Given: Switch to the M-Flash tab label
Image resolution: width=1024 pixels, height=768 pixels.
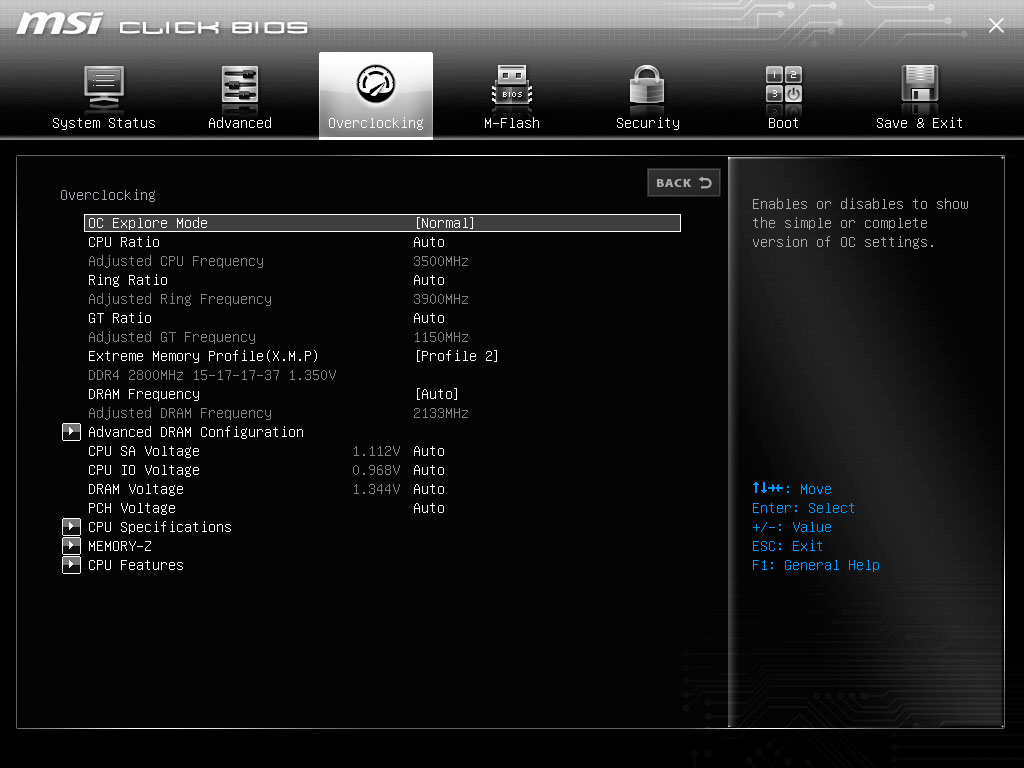Looking at the screenshot, I should click(512, 123).
